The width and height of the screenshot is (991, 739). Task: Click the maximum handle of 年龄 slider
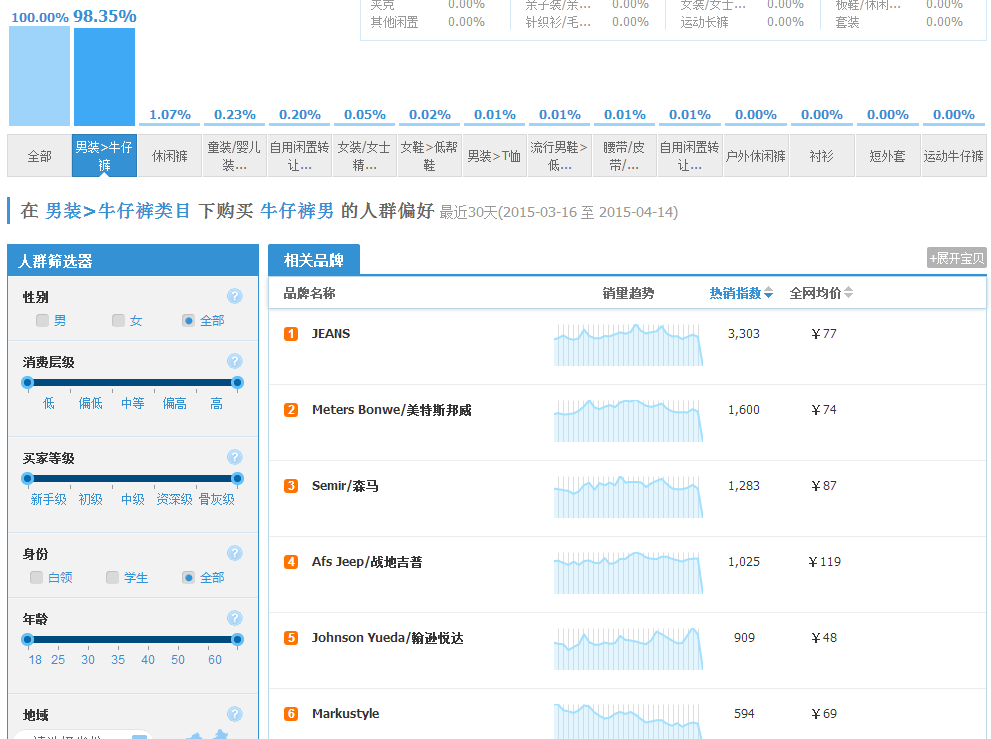click(238, 640)
